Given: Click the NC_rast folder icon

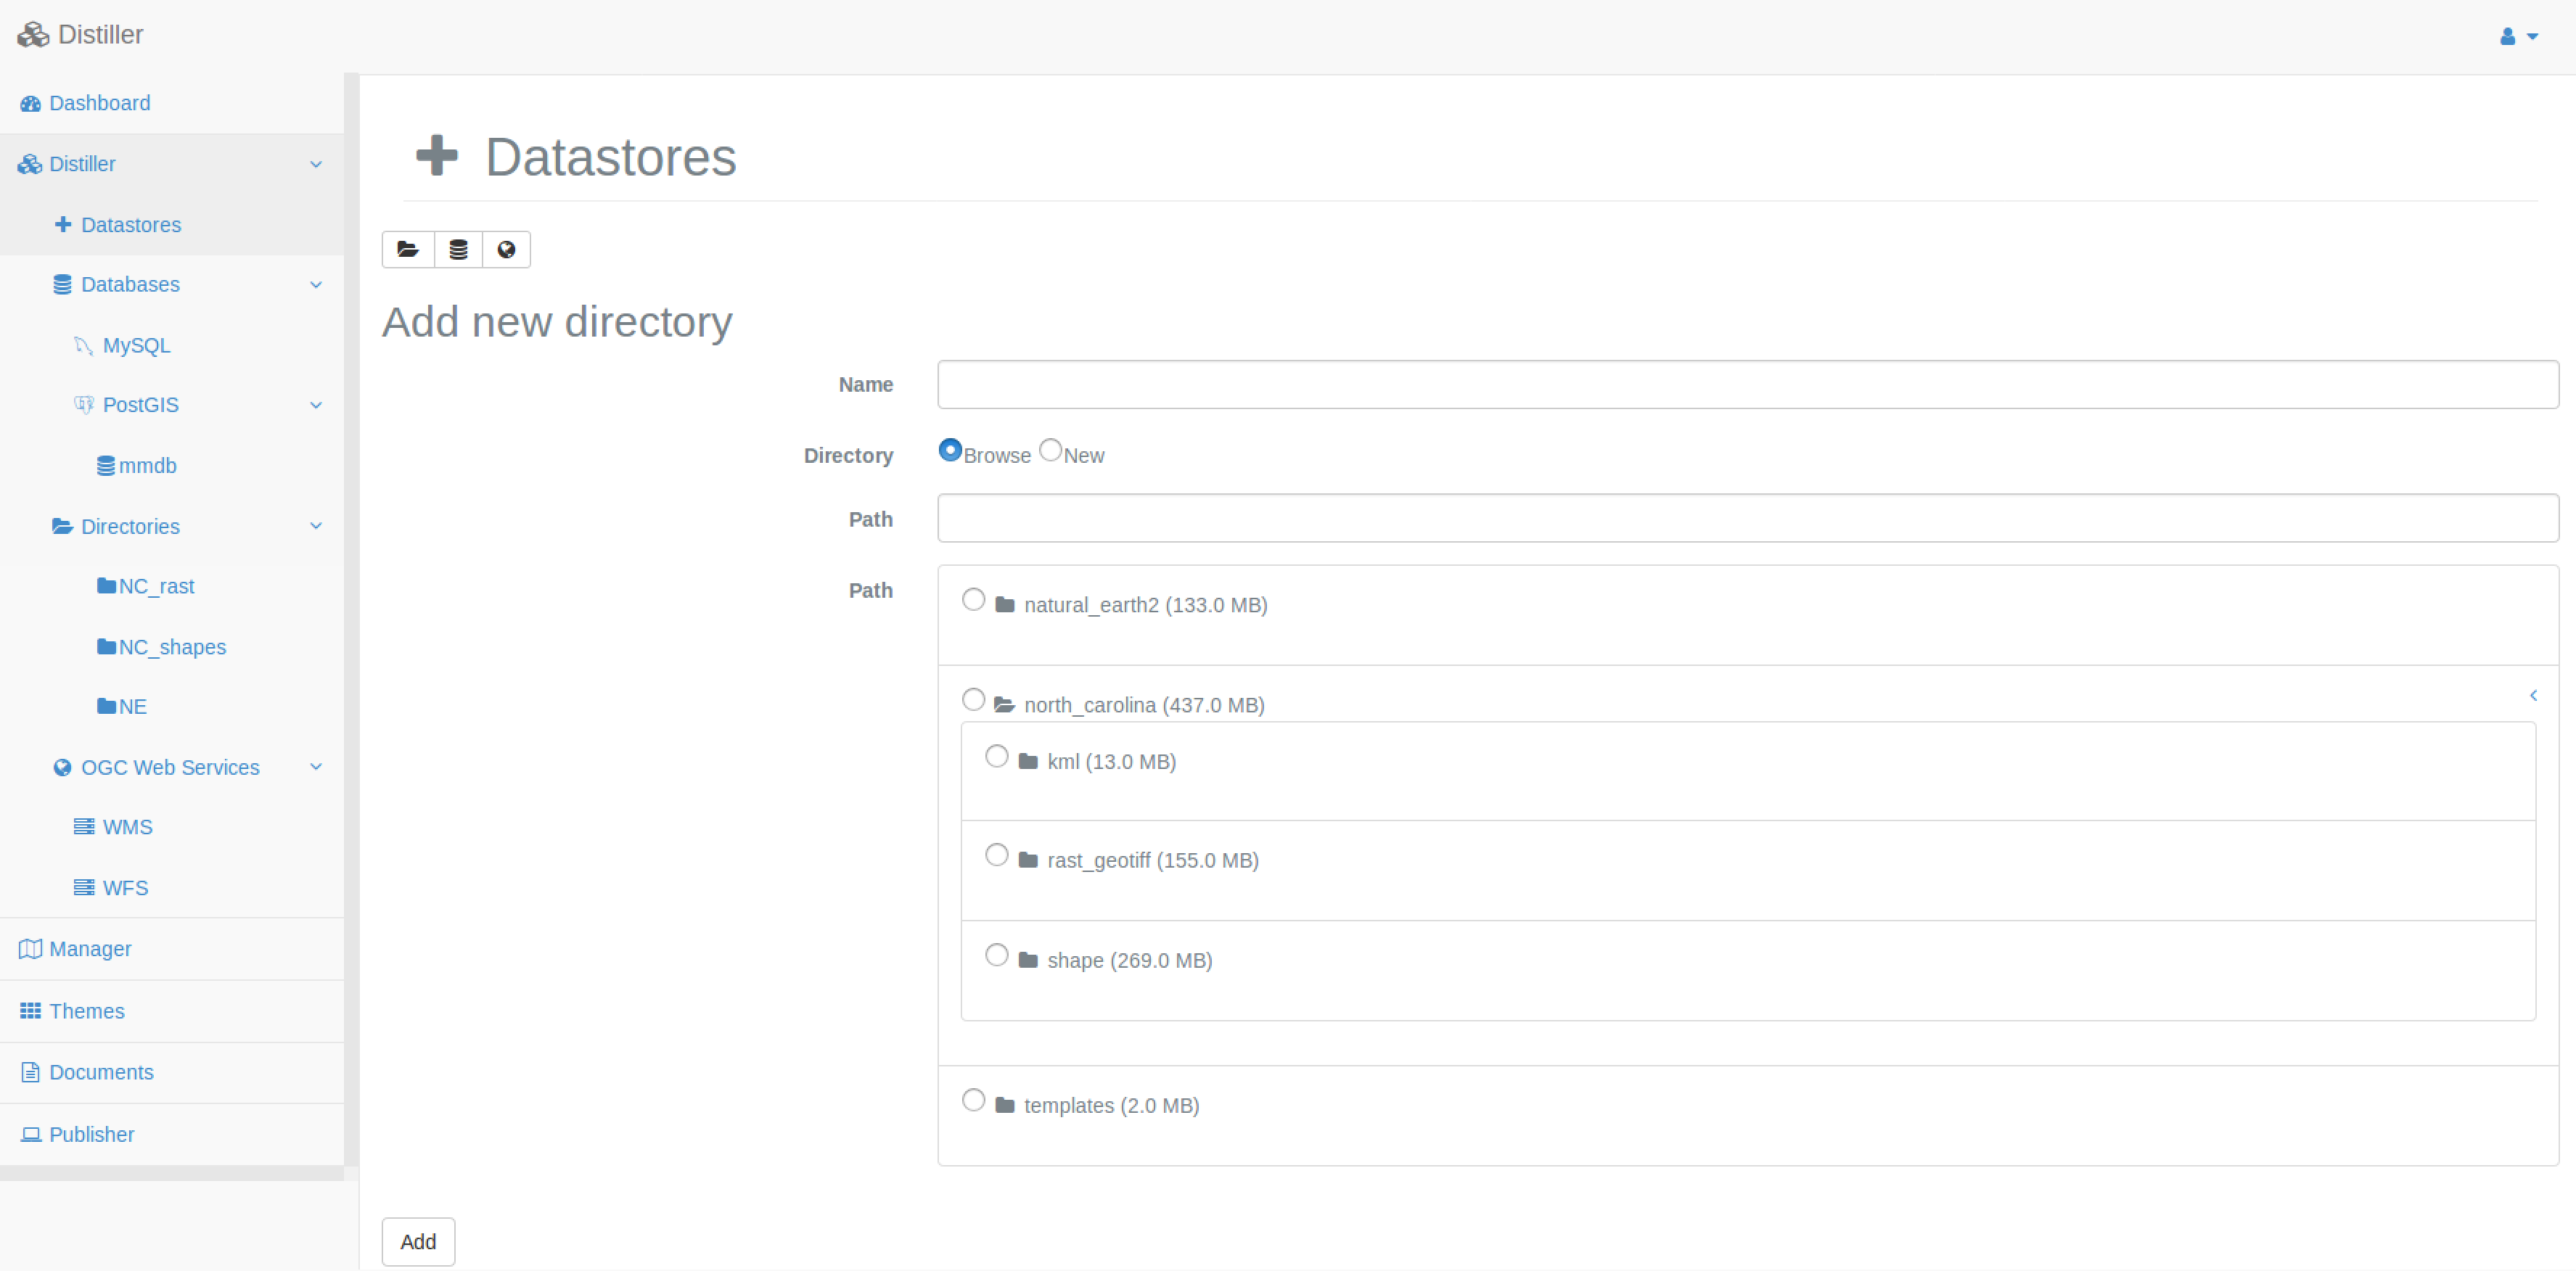Looking at the screenshot, I should coord(106,586).
